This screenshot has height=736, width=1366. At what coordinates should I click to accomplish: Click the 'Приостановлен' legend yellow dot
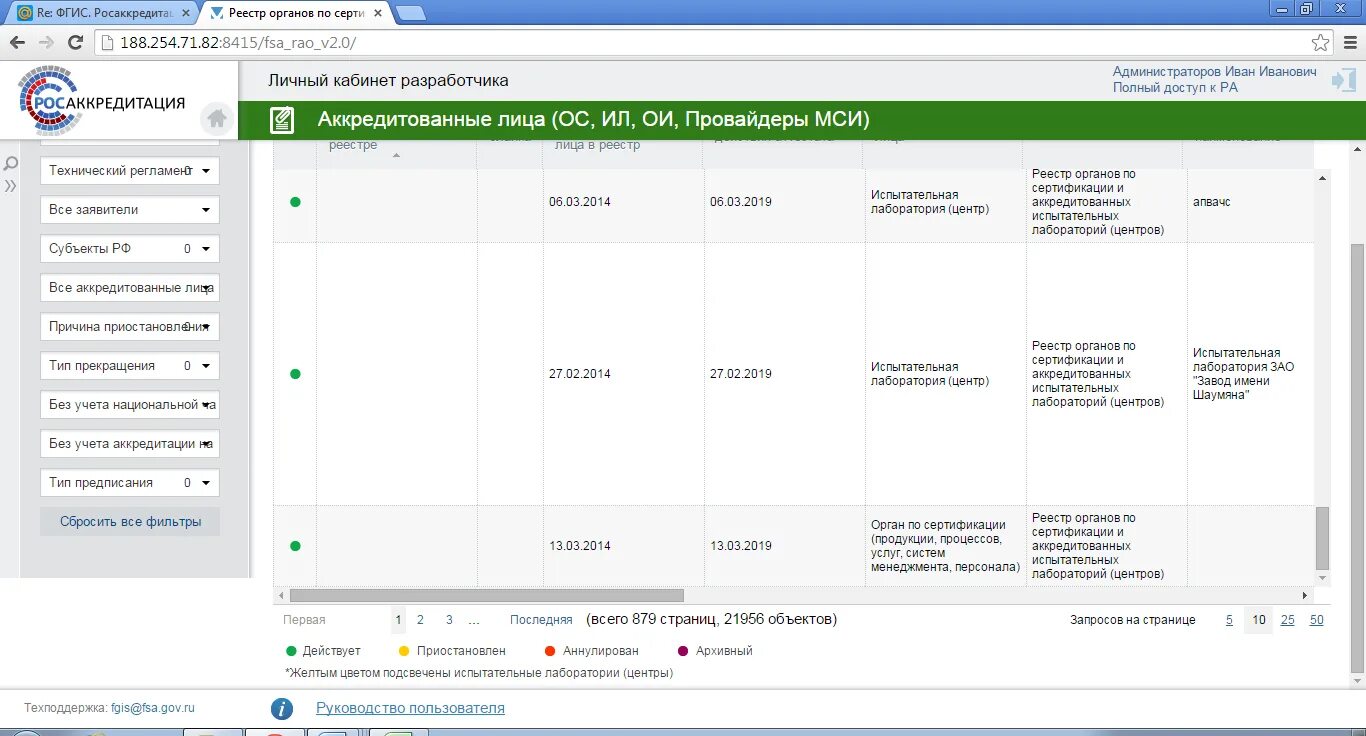click(x=405, y=651)
